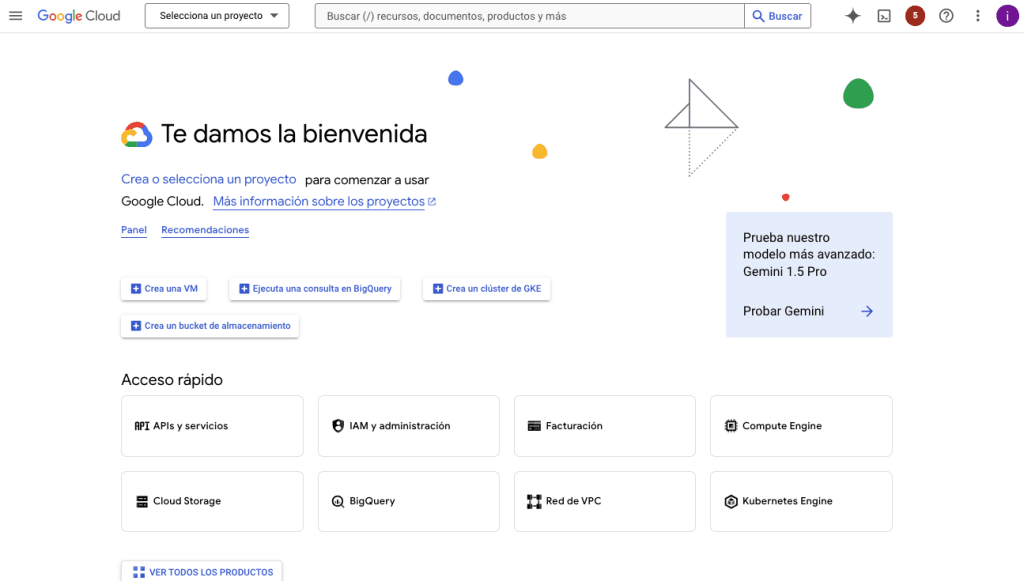
Task: Switch to the Panel tab
Action: tap(134, 230)
